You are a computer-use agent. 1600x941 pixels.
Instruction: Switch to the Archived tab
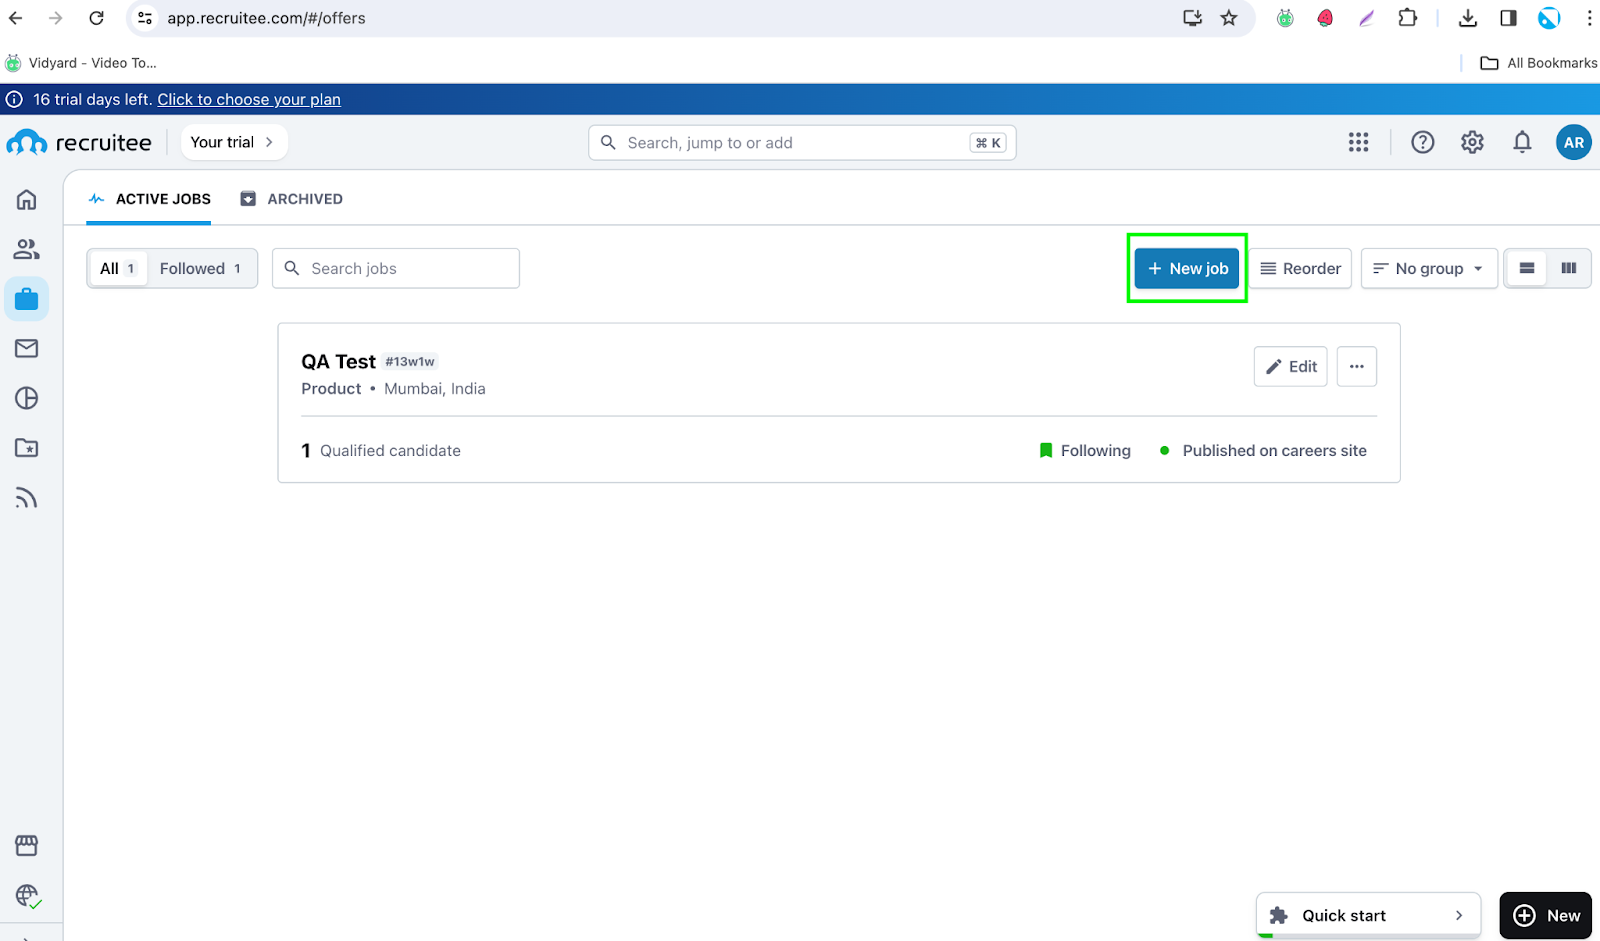pyautogui.click(x=292, y=199)
